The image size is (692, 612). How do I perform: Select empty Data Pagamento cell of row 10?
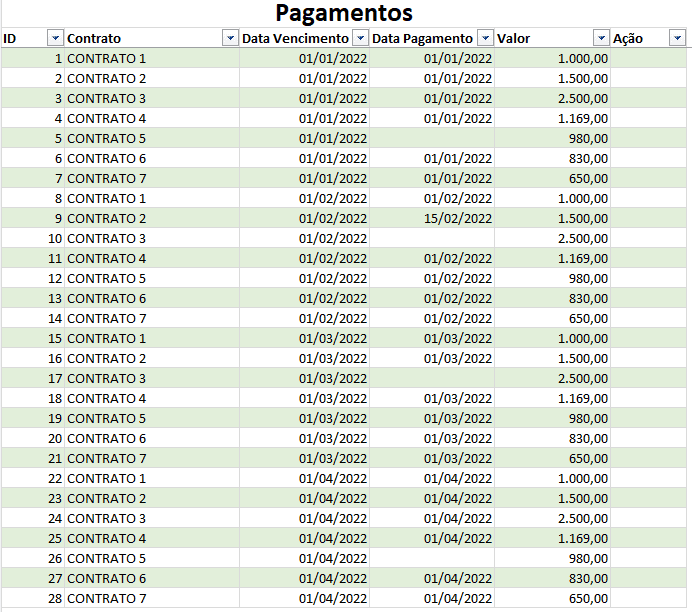pos(432,238)
